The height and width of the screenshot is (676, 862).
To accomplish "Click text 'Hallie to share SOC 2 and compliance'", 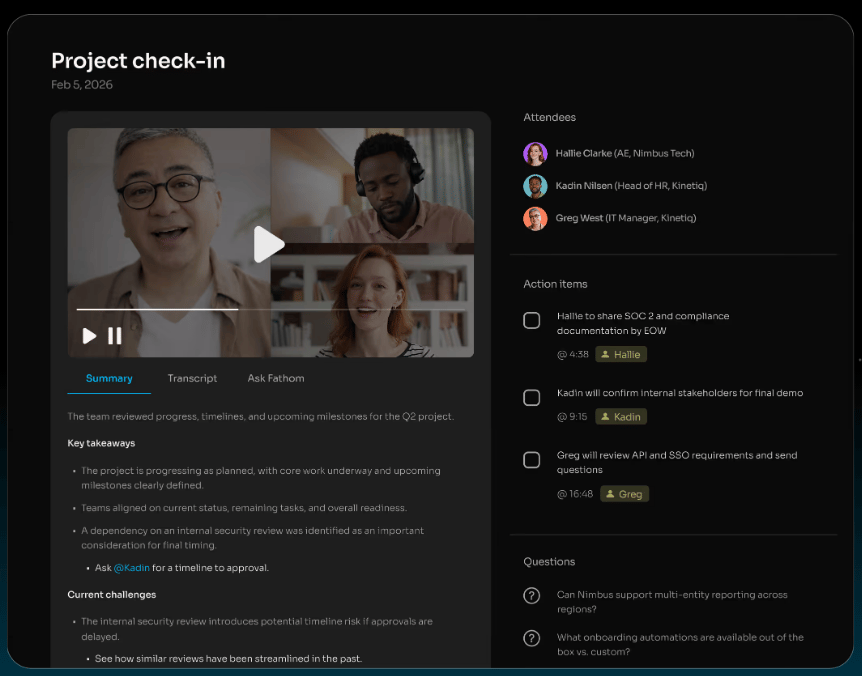I will [643, 316].
